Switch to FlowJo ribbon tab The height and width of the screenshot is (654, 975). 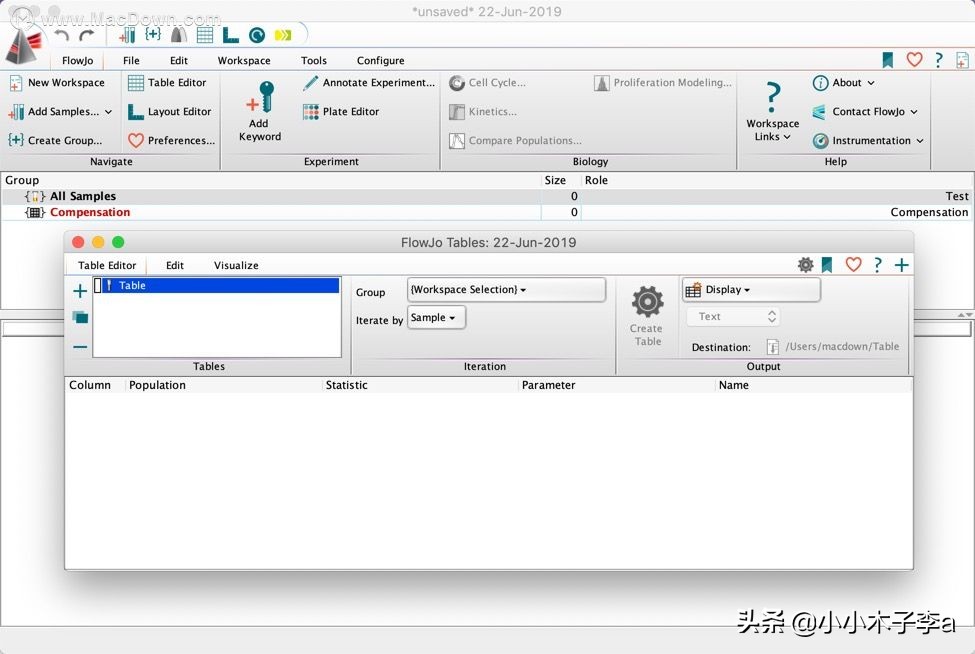[78, 60]
